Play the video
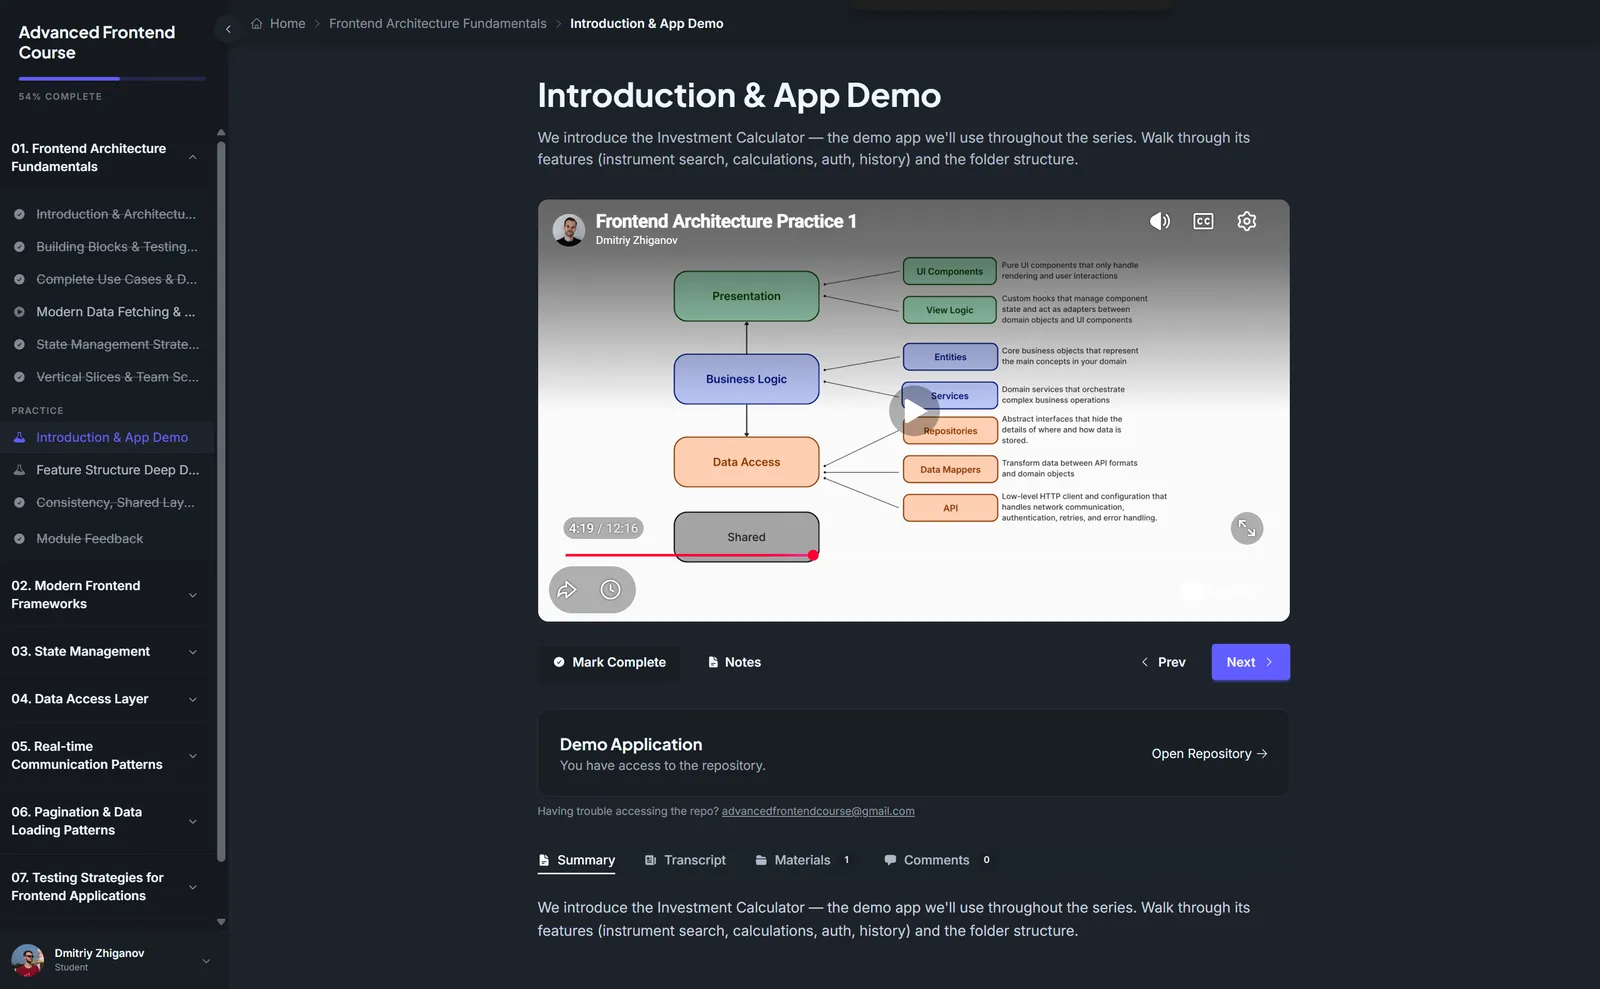This screenshot has width=1600, height=989. click(x=914, y=410)
